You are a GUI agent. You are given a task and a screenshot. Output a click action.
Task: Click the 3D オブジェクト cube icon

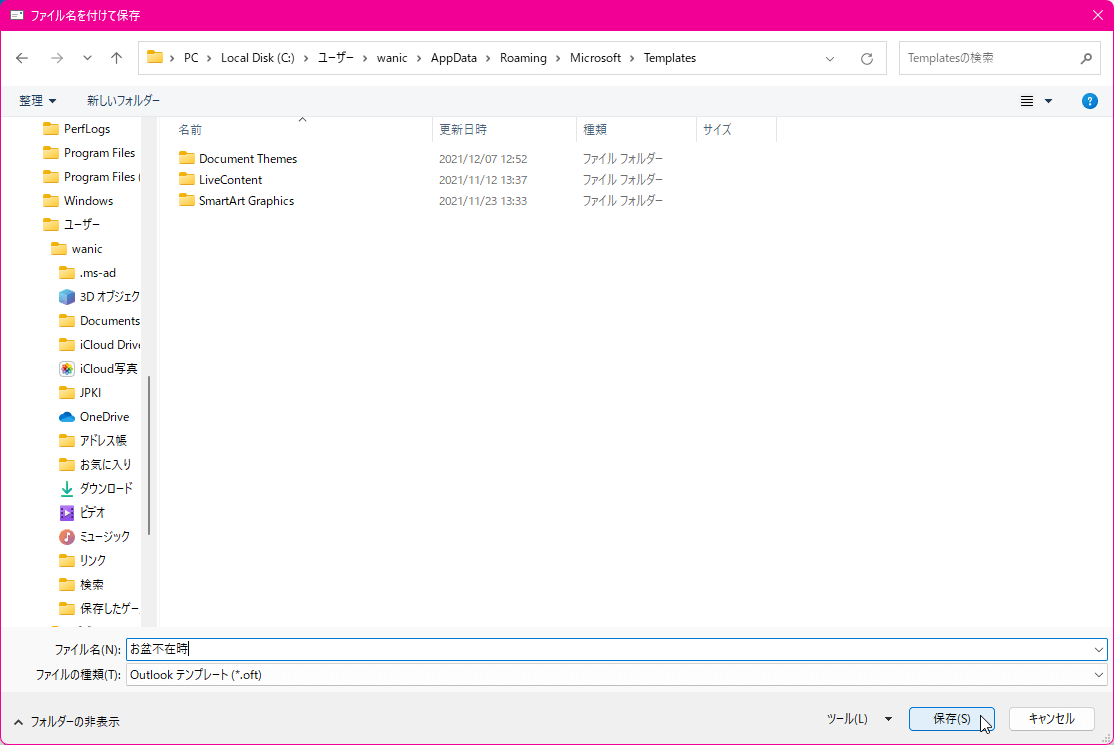pyautogui.click(x=67, y=297)
